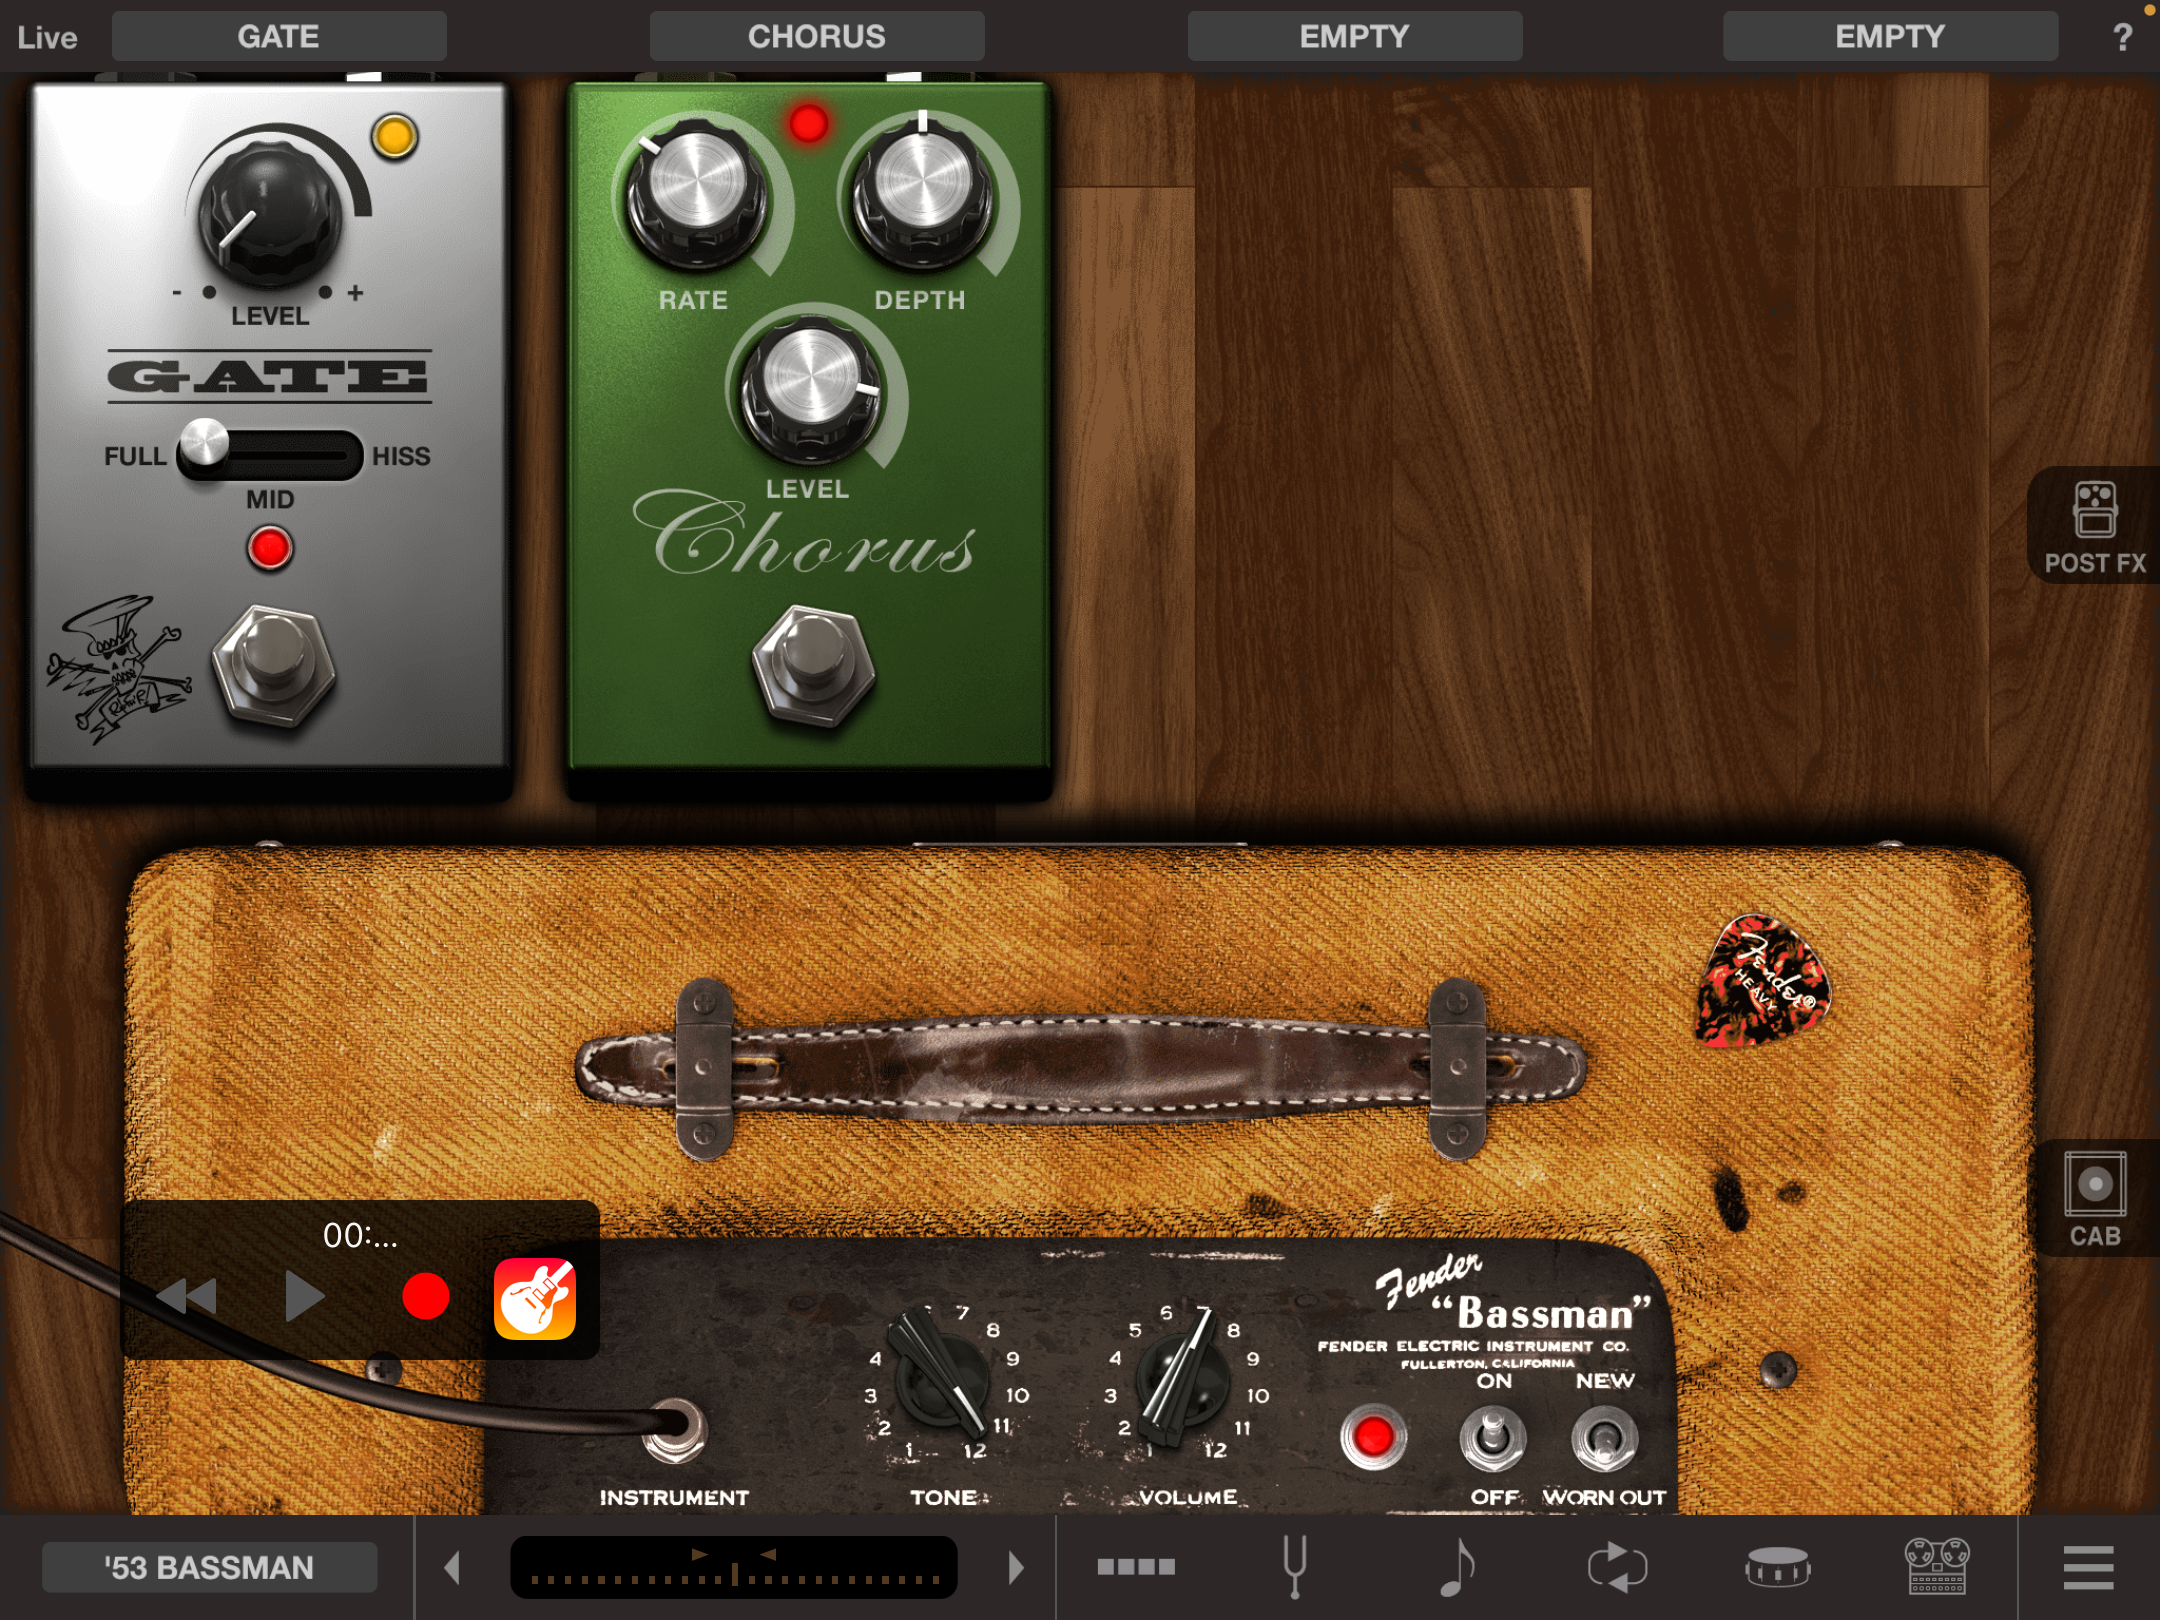Screen dimensions: 2160x1620
Task: Click the Gate FULL/MID/HISS slider handle
Action: [x=204, y=444]
